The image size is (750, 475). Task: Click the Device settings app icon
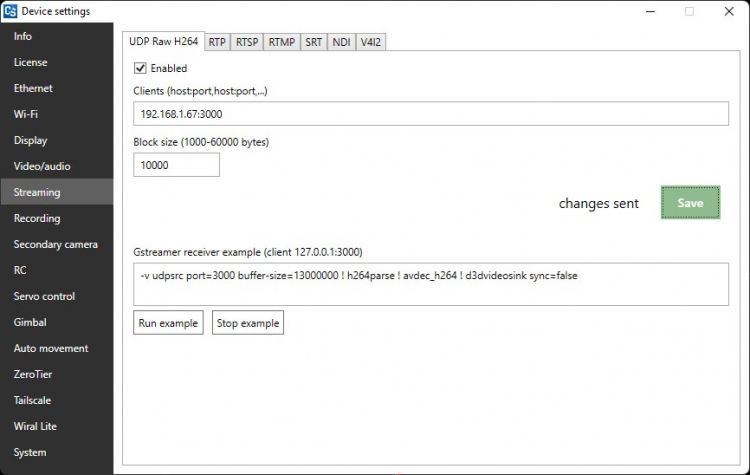tap(10, 11)
